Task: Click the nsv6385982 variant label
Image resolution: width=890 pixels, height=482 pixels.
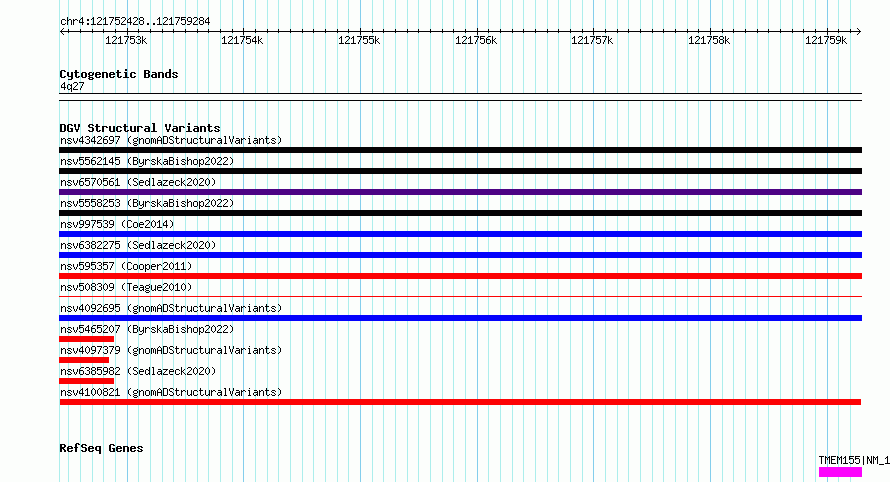Action: (x=138, y=371)
